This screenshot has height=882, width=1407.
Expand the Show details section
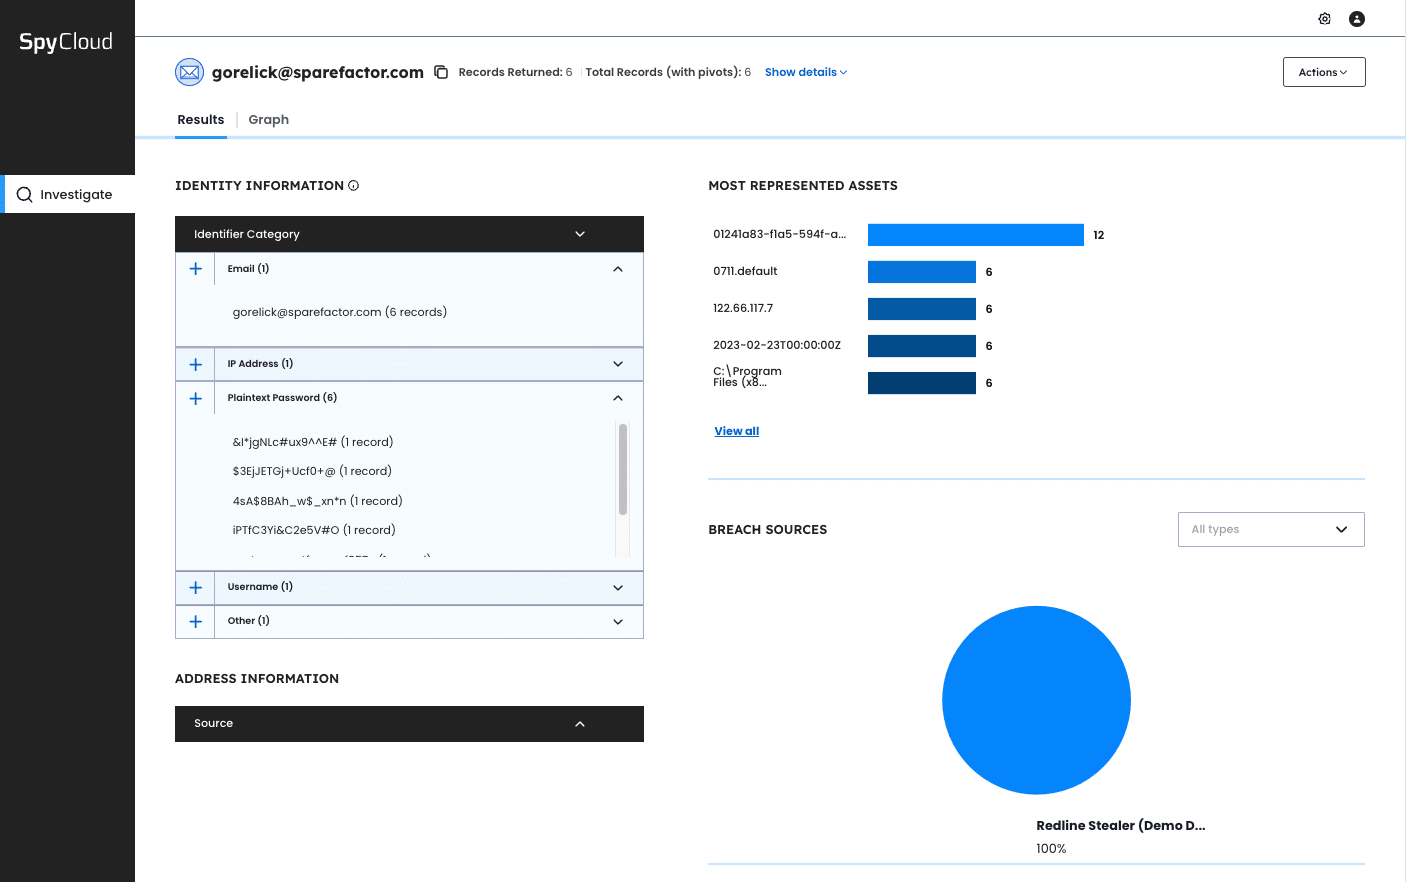tap(806, 71)
